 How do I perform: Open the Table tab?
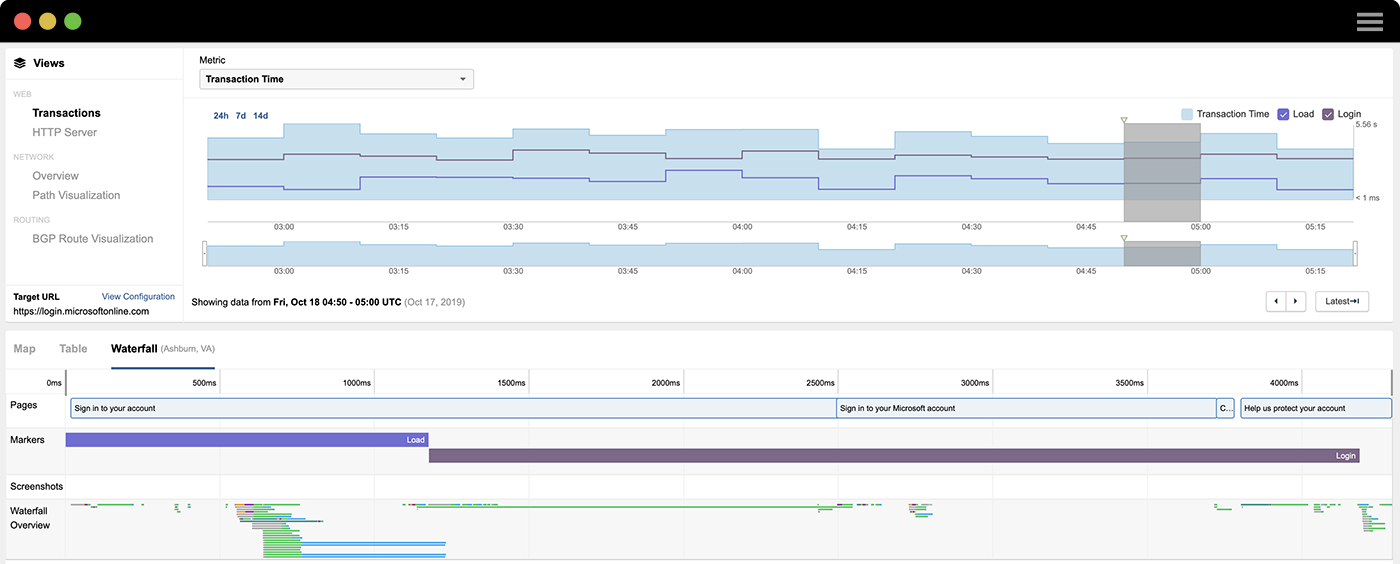coord(73,349)
